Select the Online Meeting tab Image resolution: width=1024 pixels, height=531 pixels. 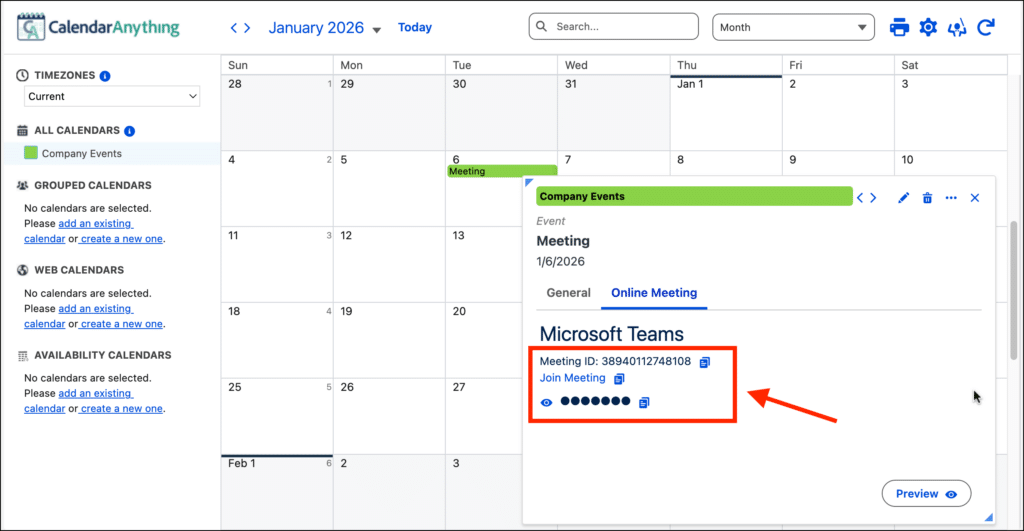click(654, 293)
